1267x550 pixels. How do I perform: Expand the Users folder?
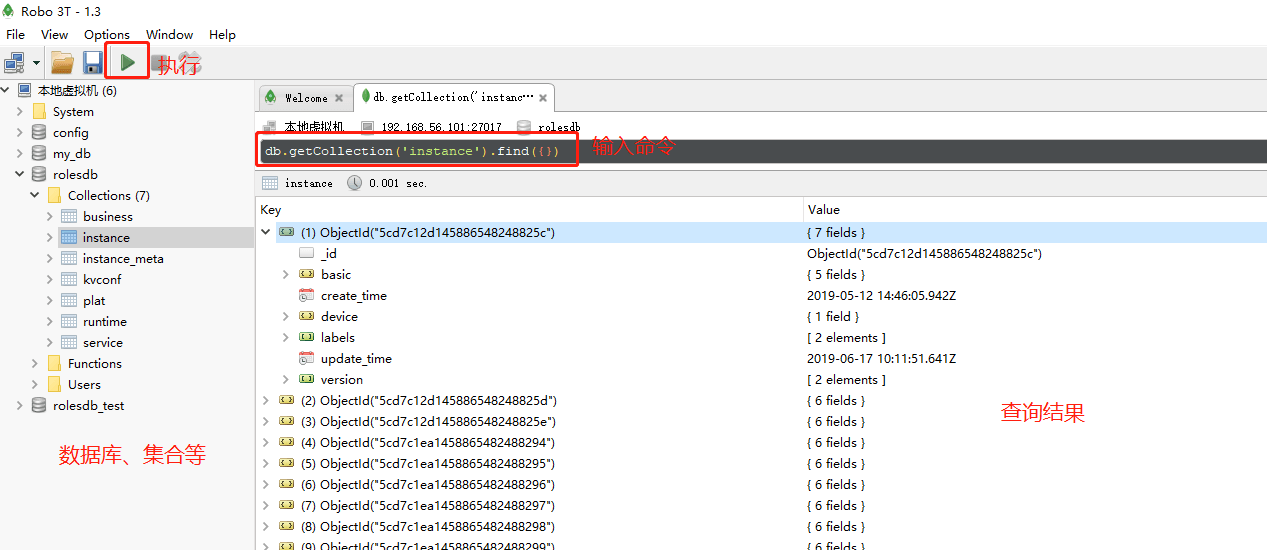tap(35, 384)
